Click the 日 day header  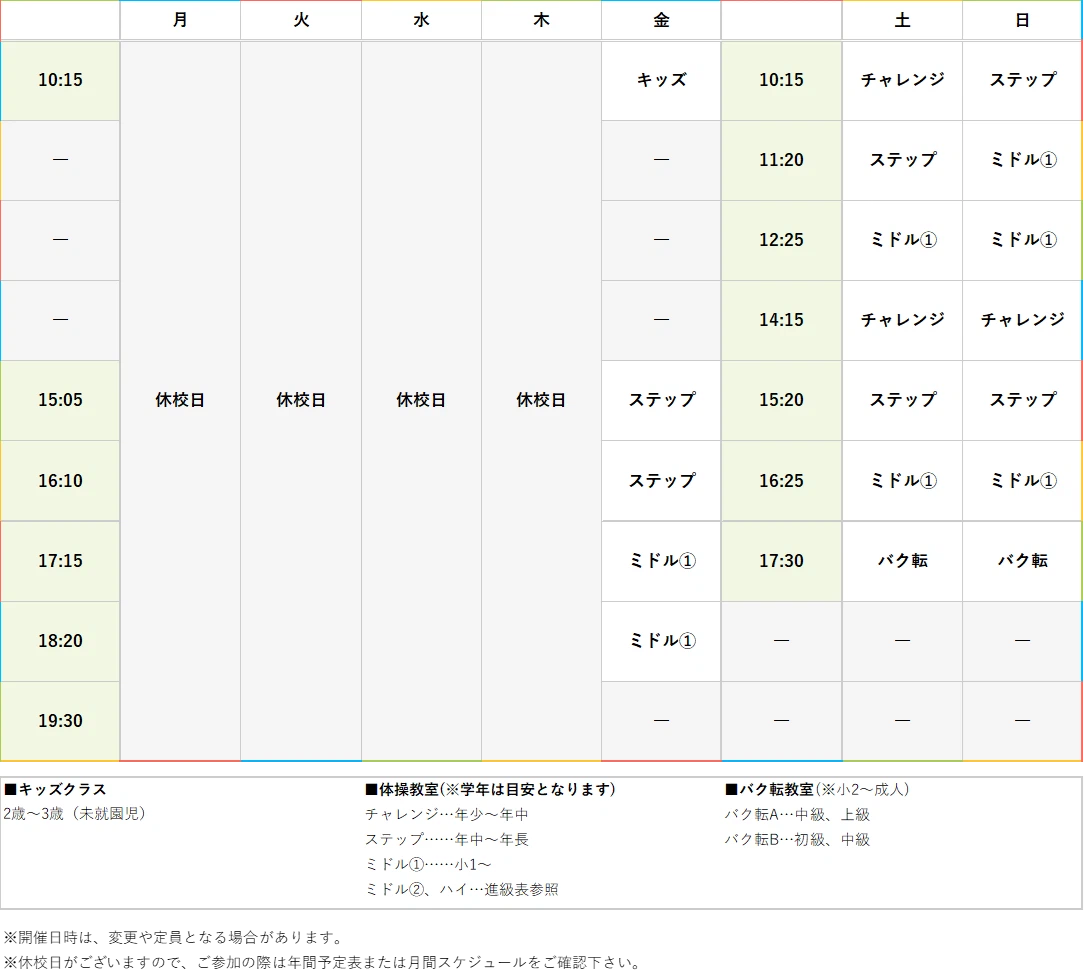pos(1022,20)
